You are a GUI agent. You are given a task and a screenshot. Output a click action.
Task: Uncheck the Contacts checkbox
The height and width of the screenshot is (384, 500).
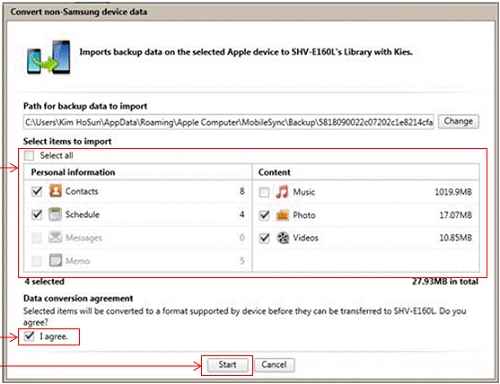[37, 191]
